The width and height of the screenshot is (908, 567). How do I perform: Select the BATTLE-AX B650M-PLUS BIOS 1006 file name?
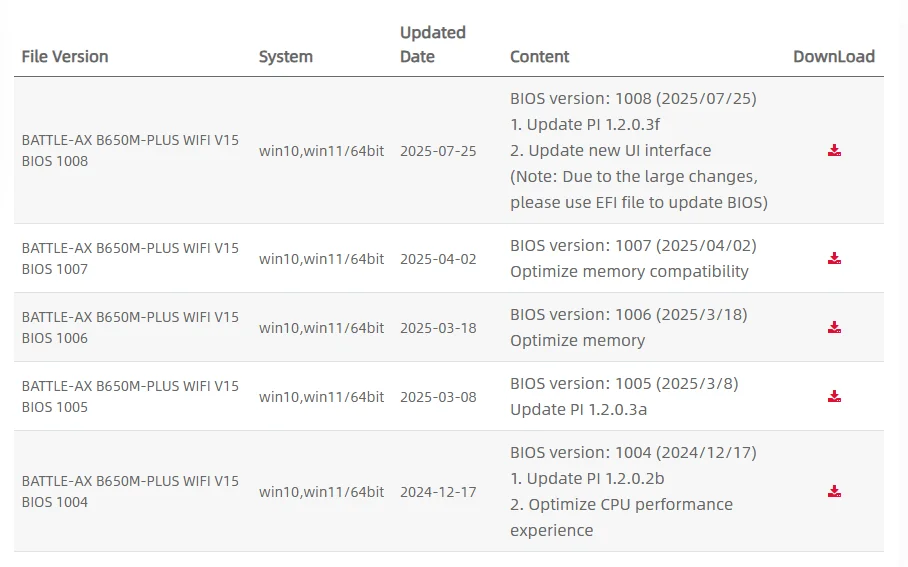tap(130, 328)
